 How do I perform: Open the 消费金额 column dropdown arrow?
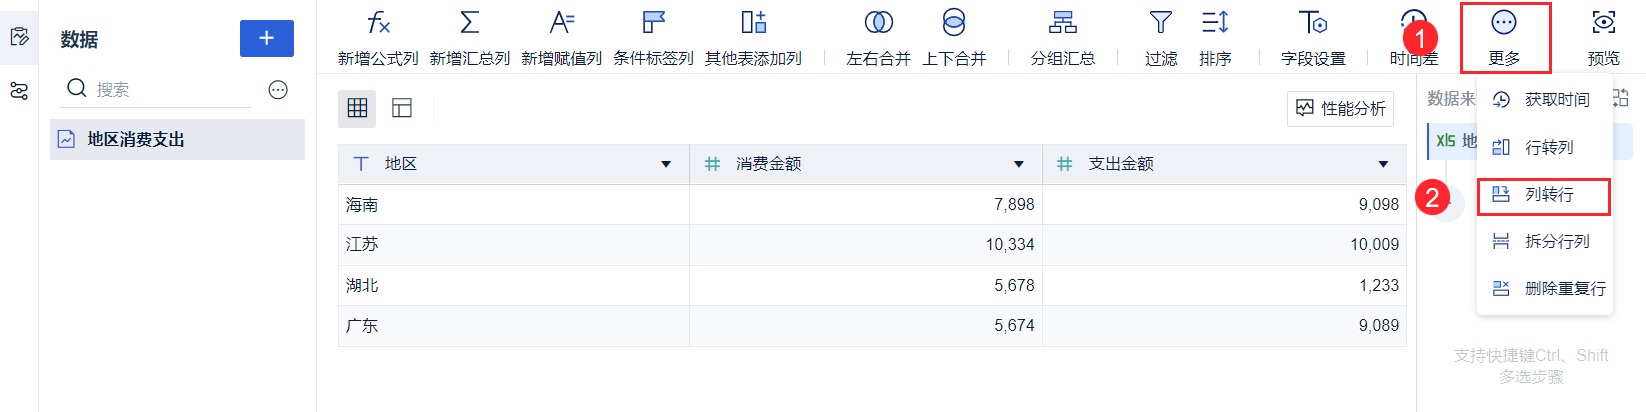click(1019, 164)
